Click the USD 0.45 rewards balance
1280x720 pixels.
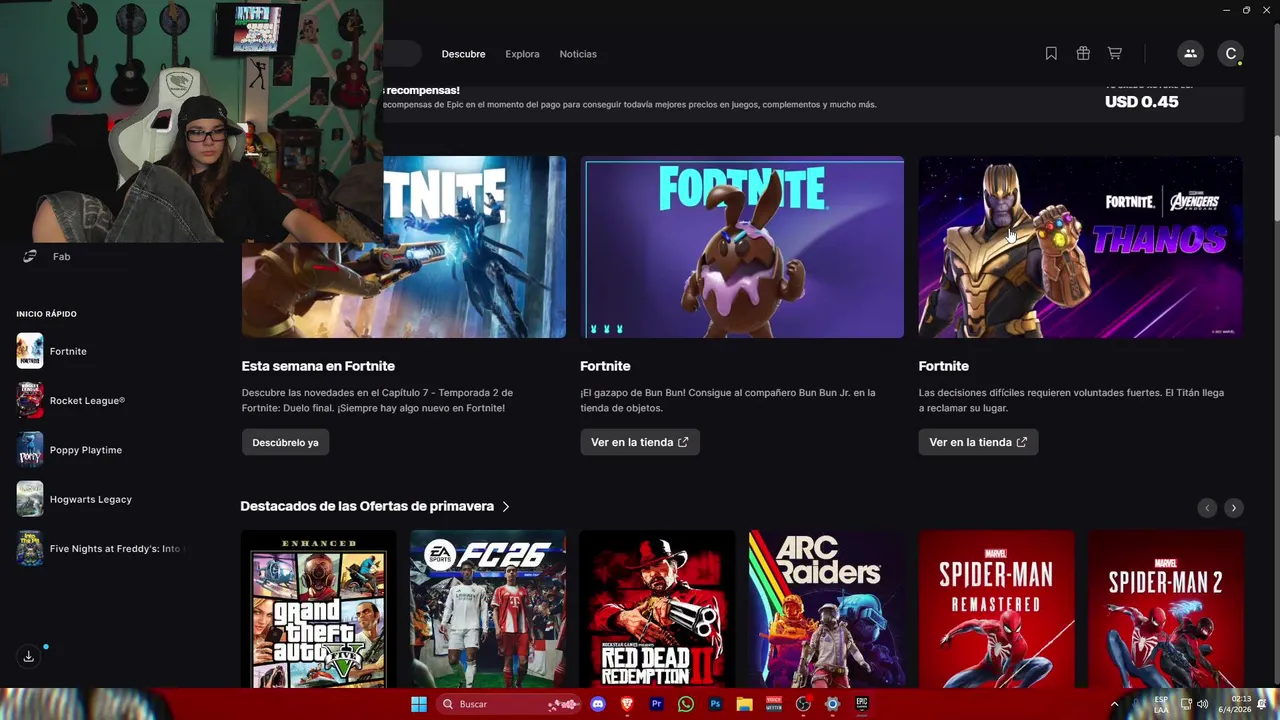click(x=1141, y=102)
